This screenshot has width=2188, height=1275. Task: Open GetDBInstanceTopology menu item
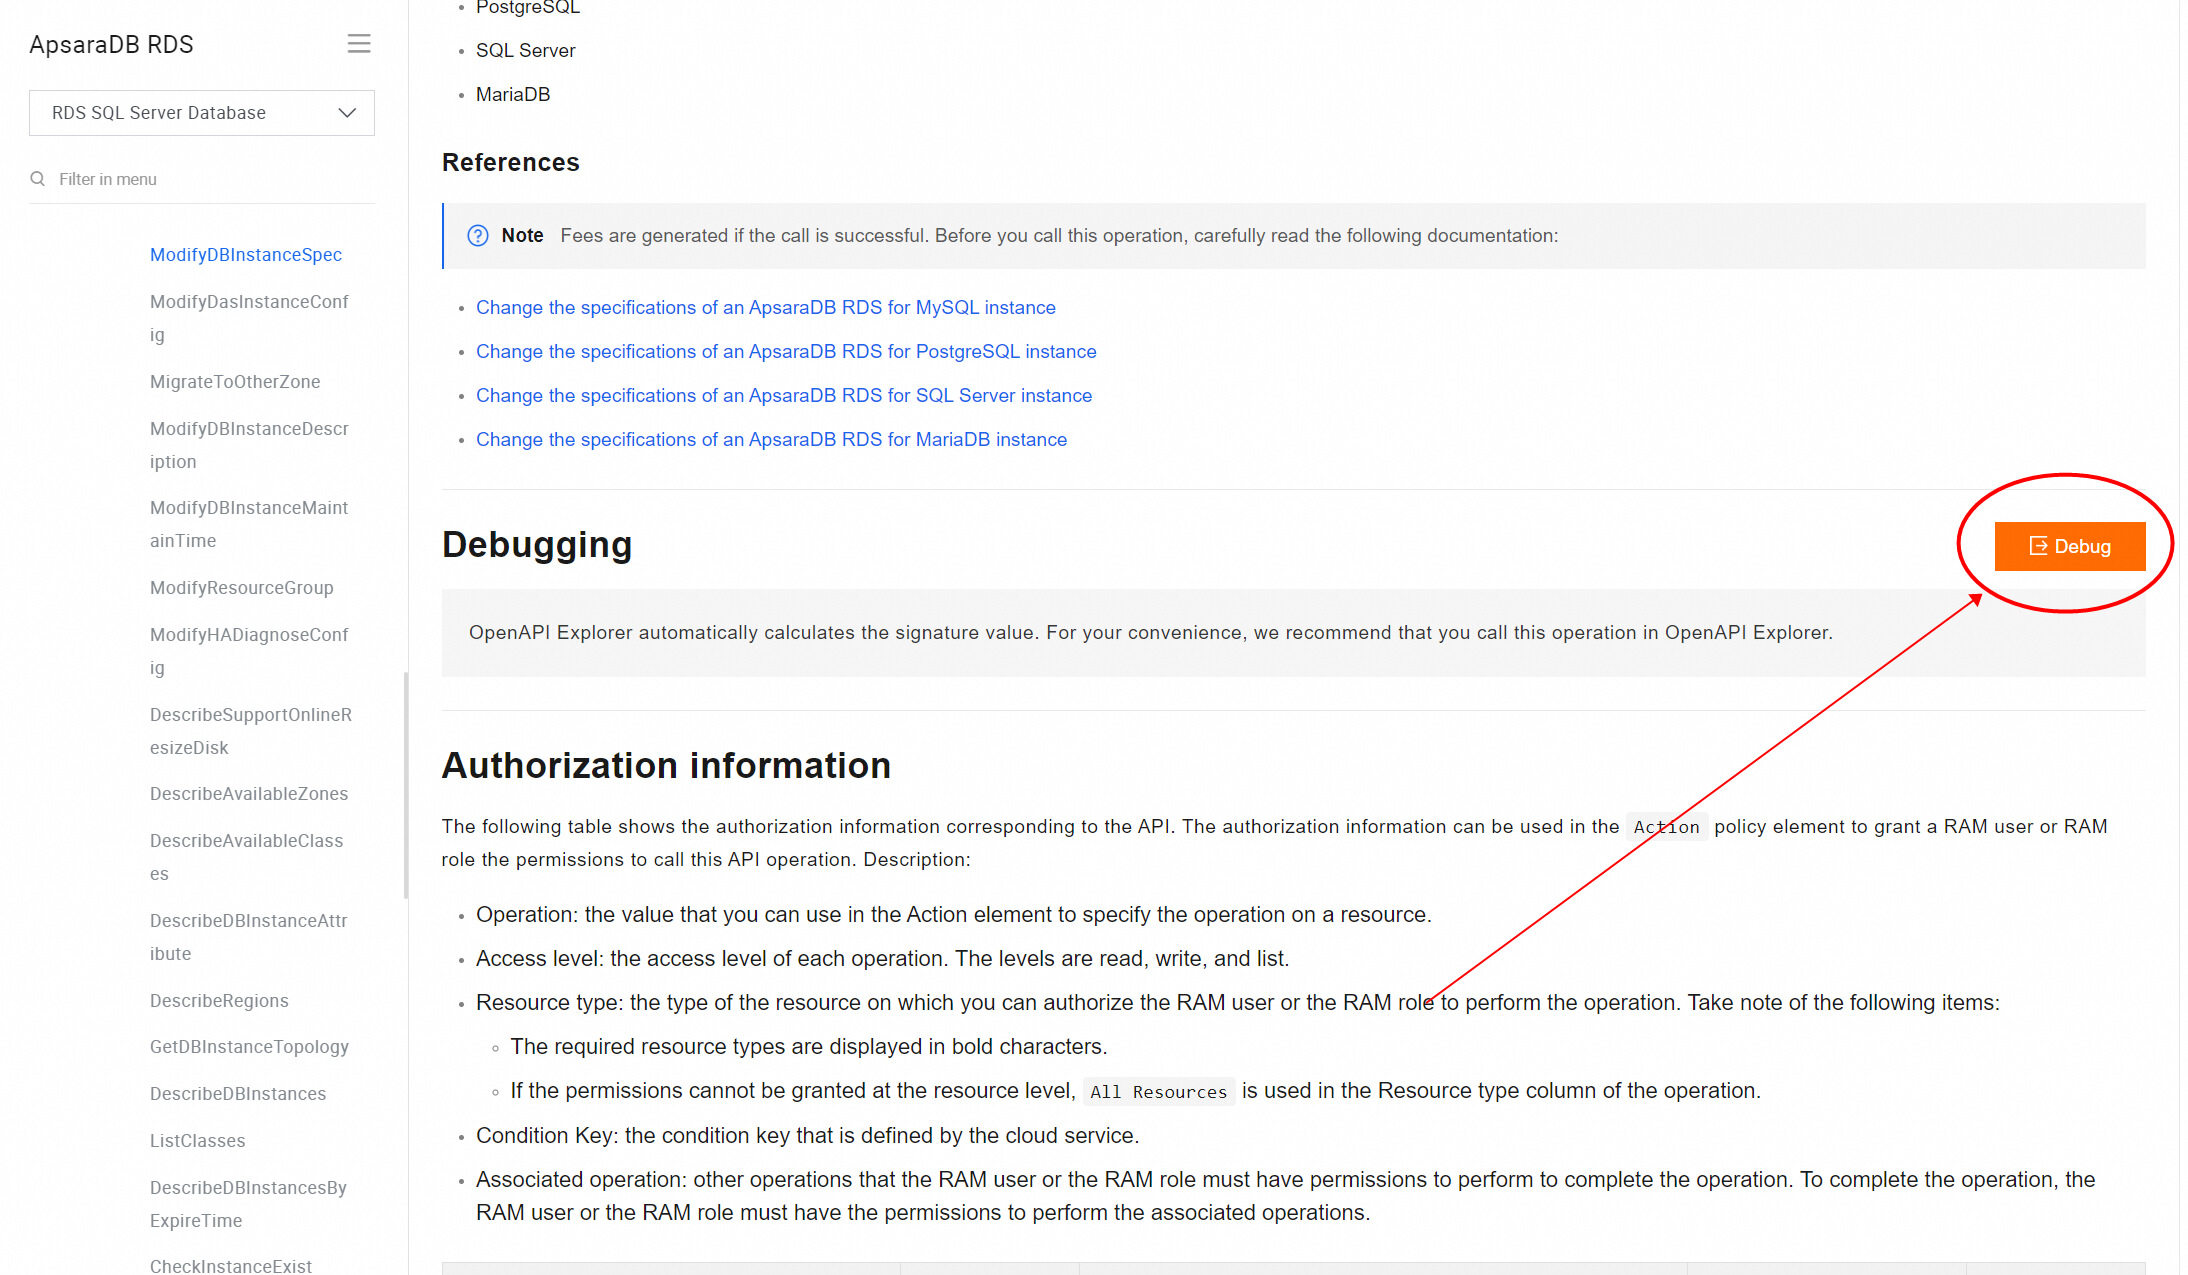249,1047
